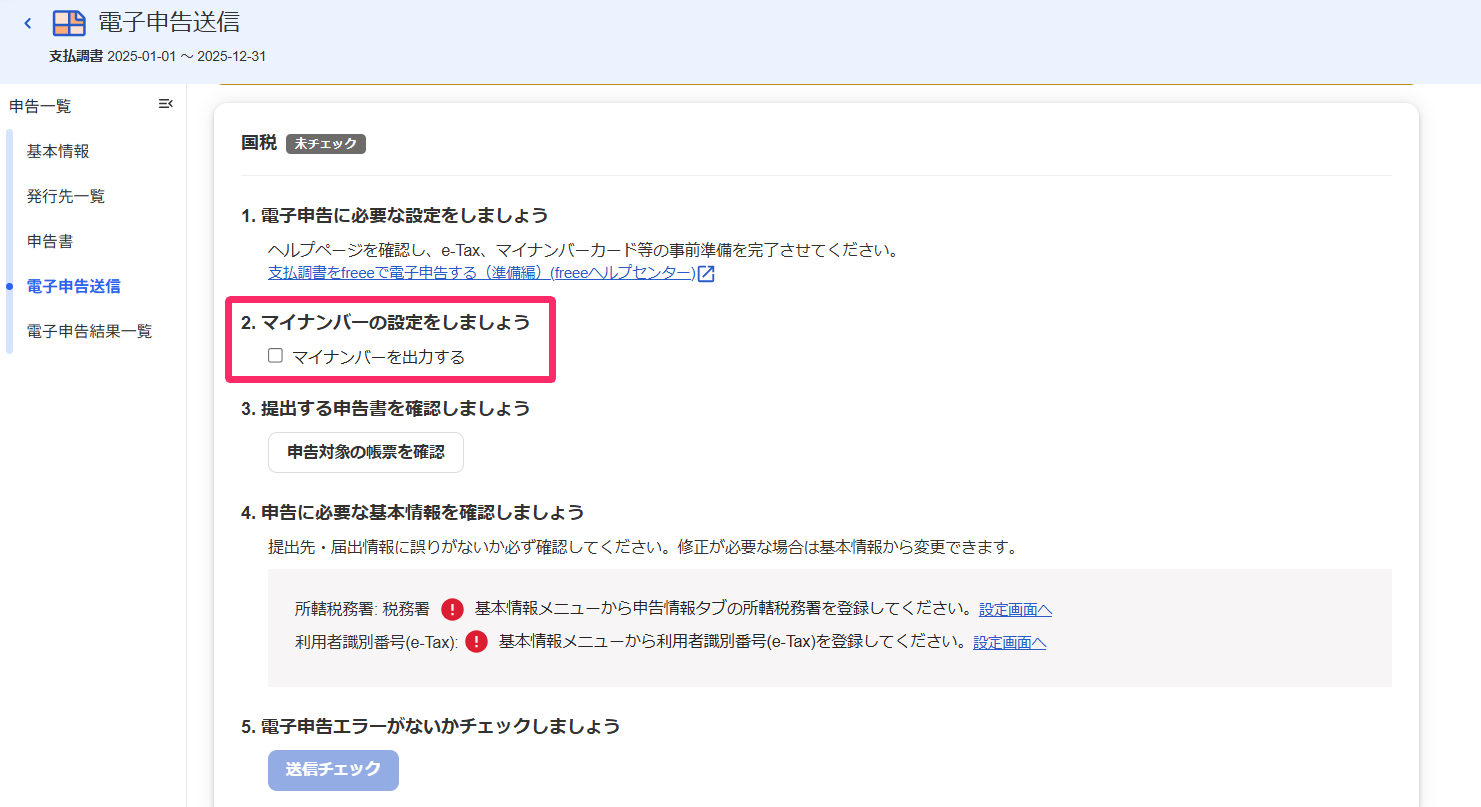This screenshot has height=807, width=1481.
Task: Click the 国税 section heading
Action: tap(259, 143)
